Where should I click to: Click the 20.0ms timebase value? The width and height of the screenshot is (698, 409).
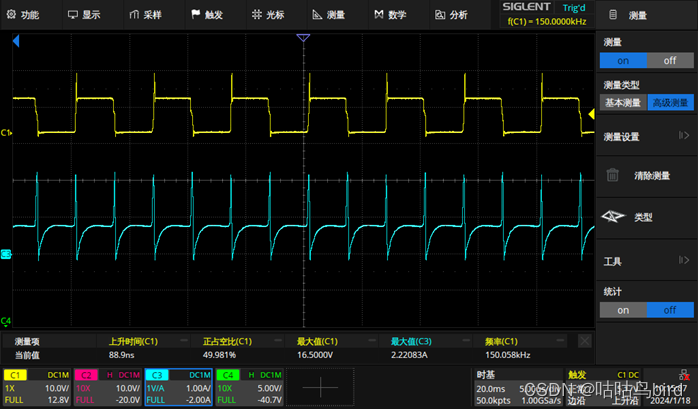[x=491, y=389]
